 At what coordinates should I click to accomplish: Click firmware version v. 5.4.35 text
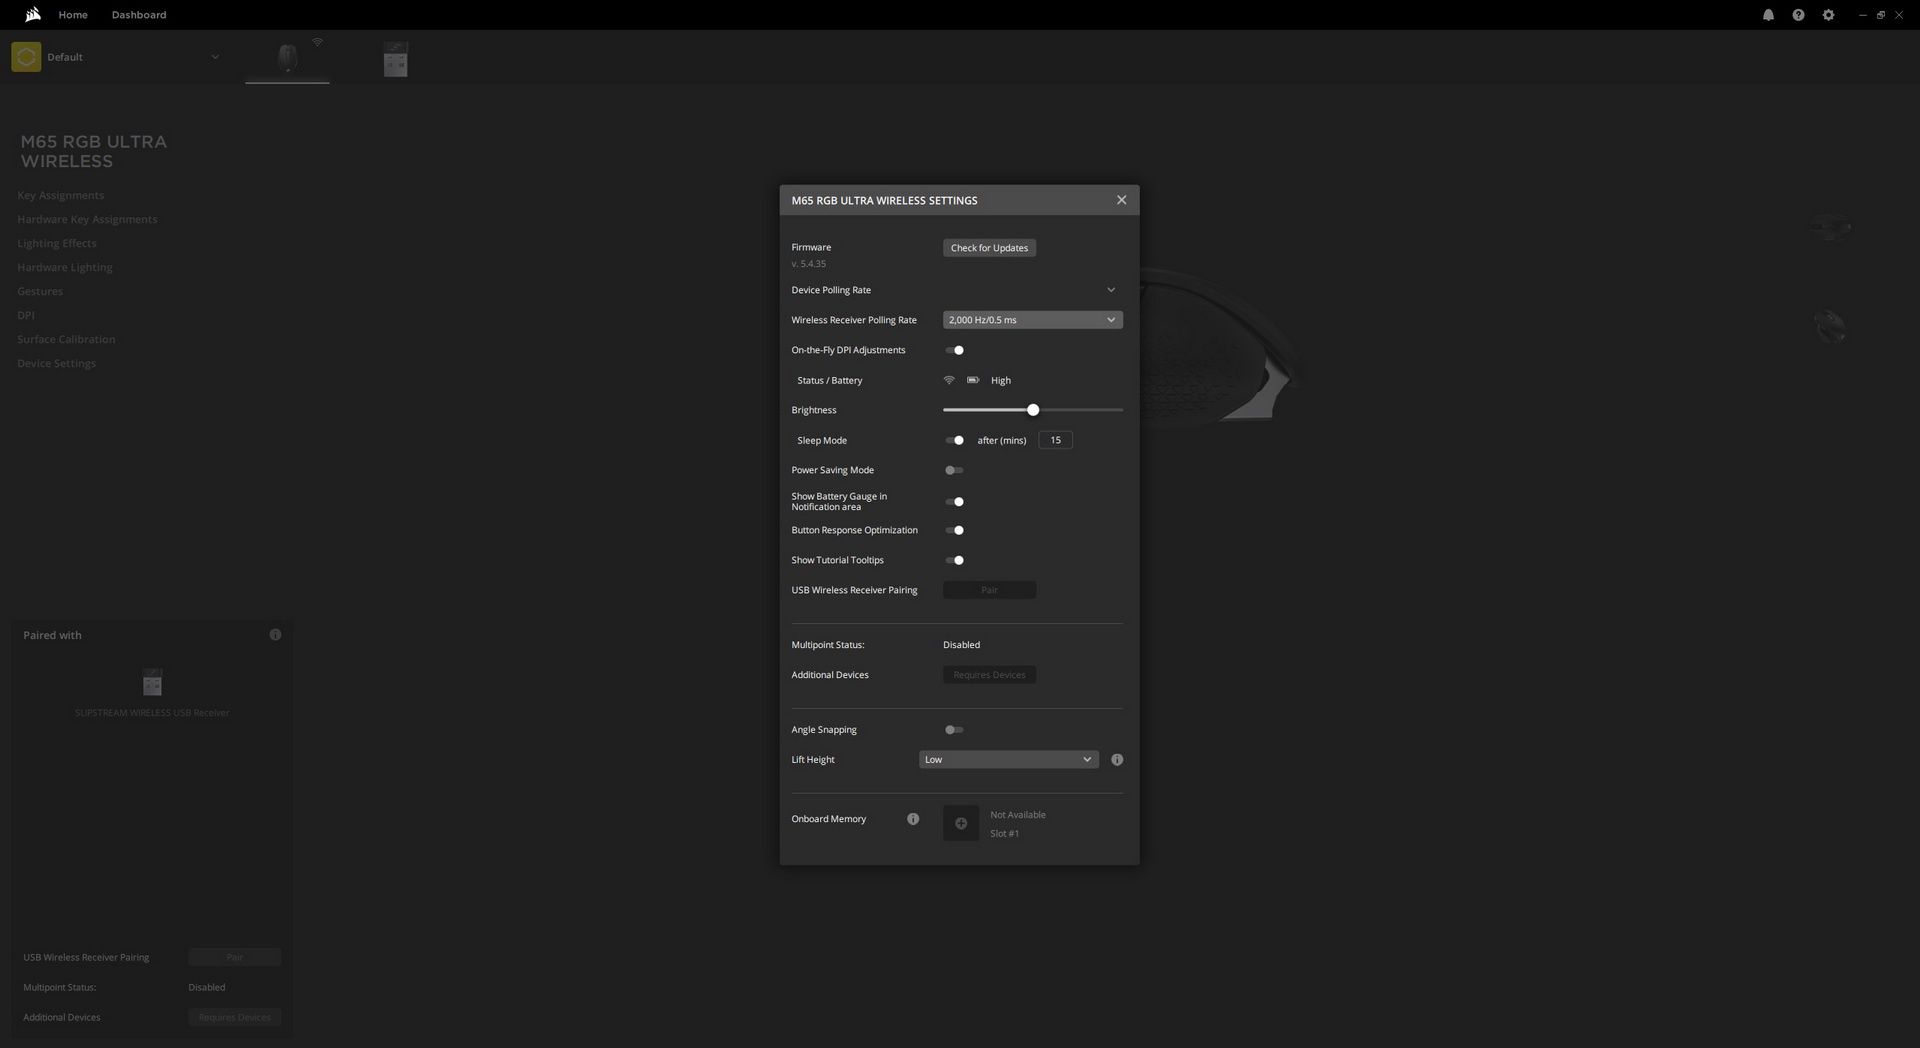809,264
